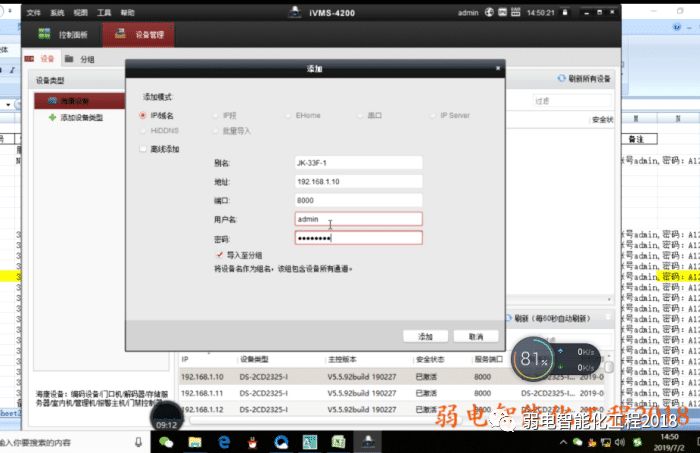
Task: Click 刷新所有设备 refresh button
Action: click(583, 79)
